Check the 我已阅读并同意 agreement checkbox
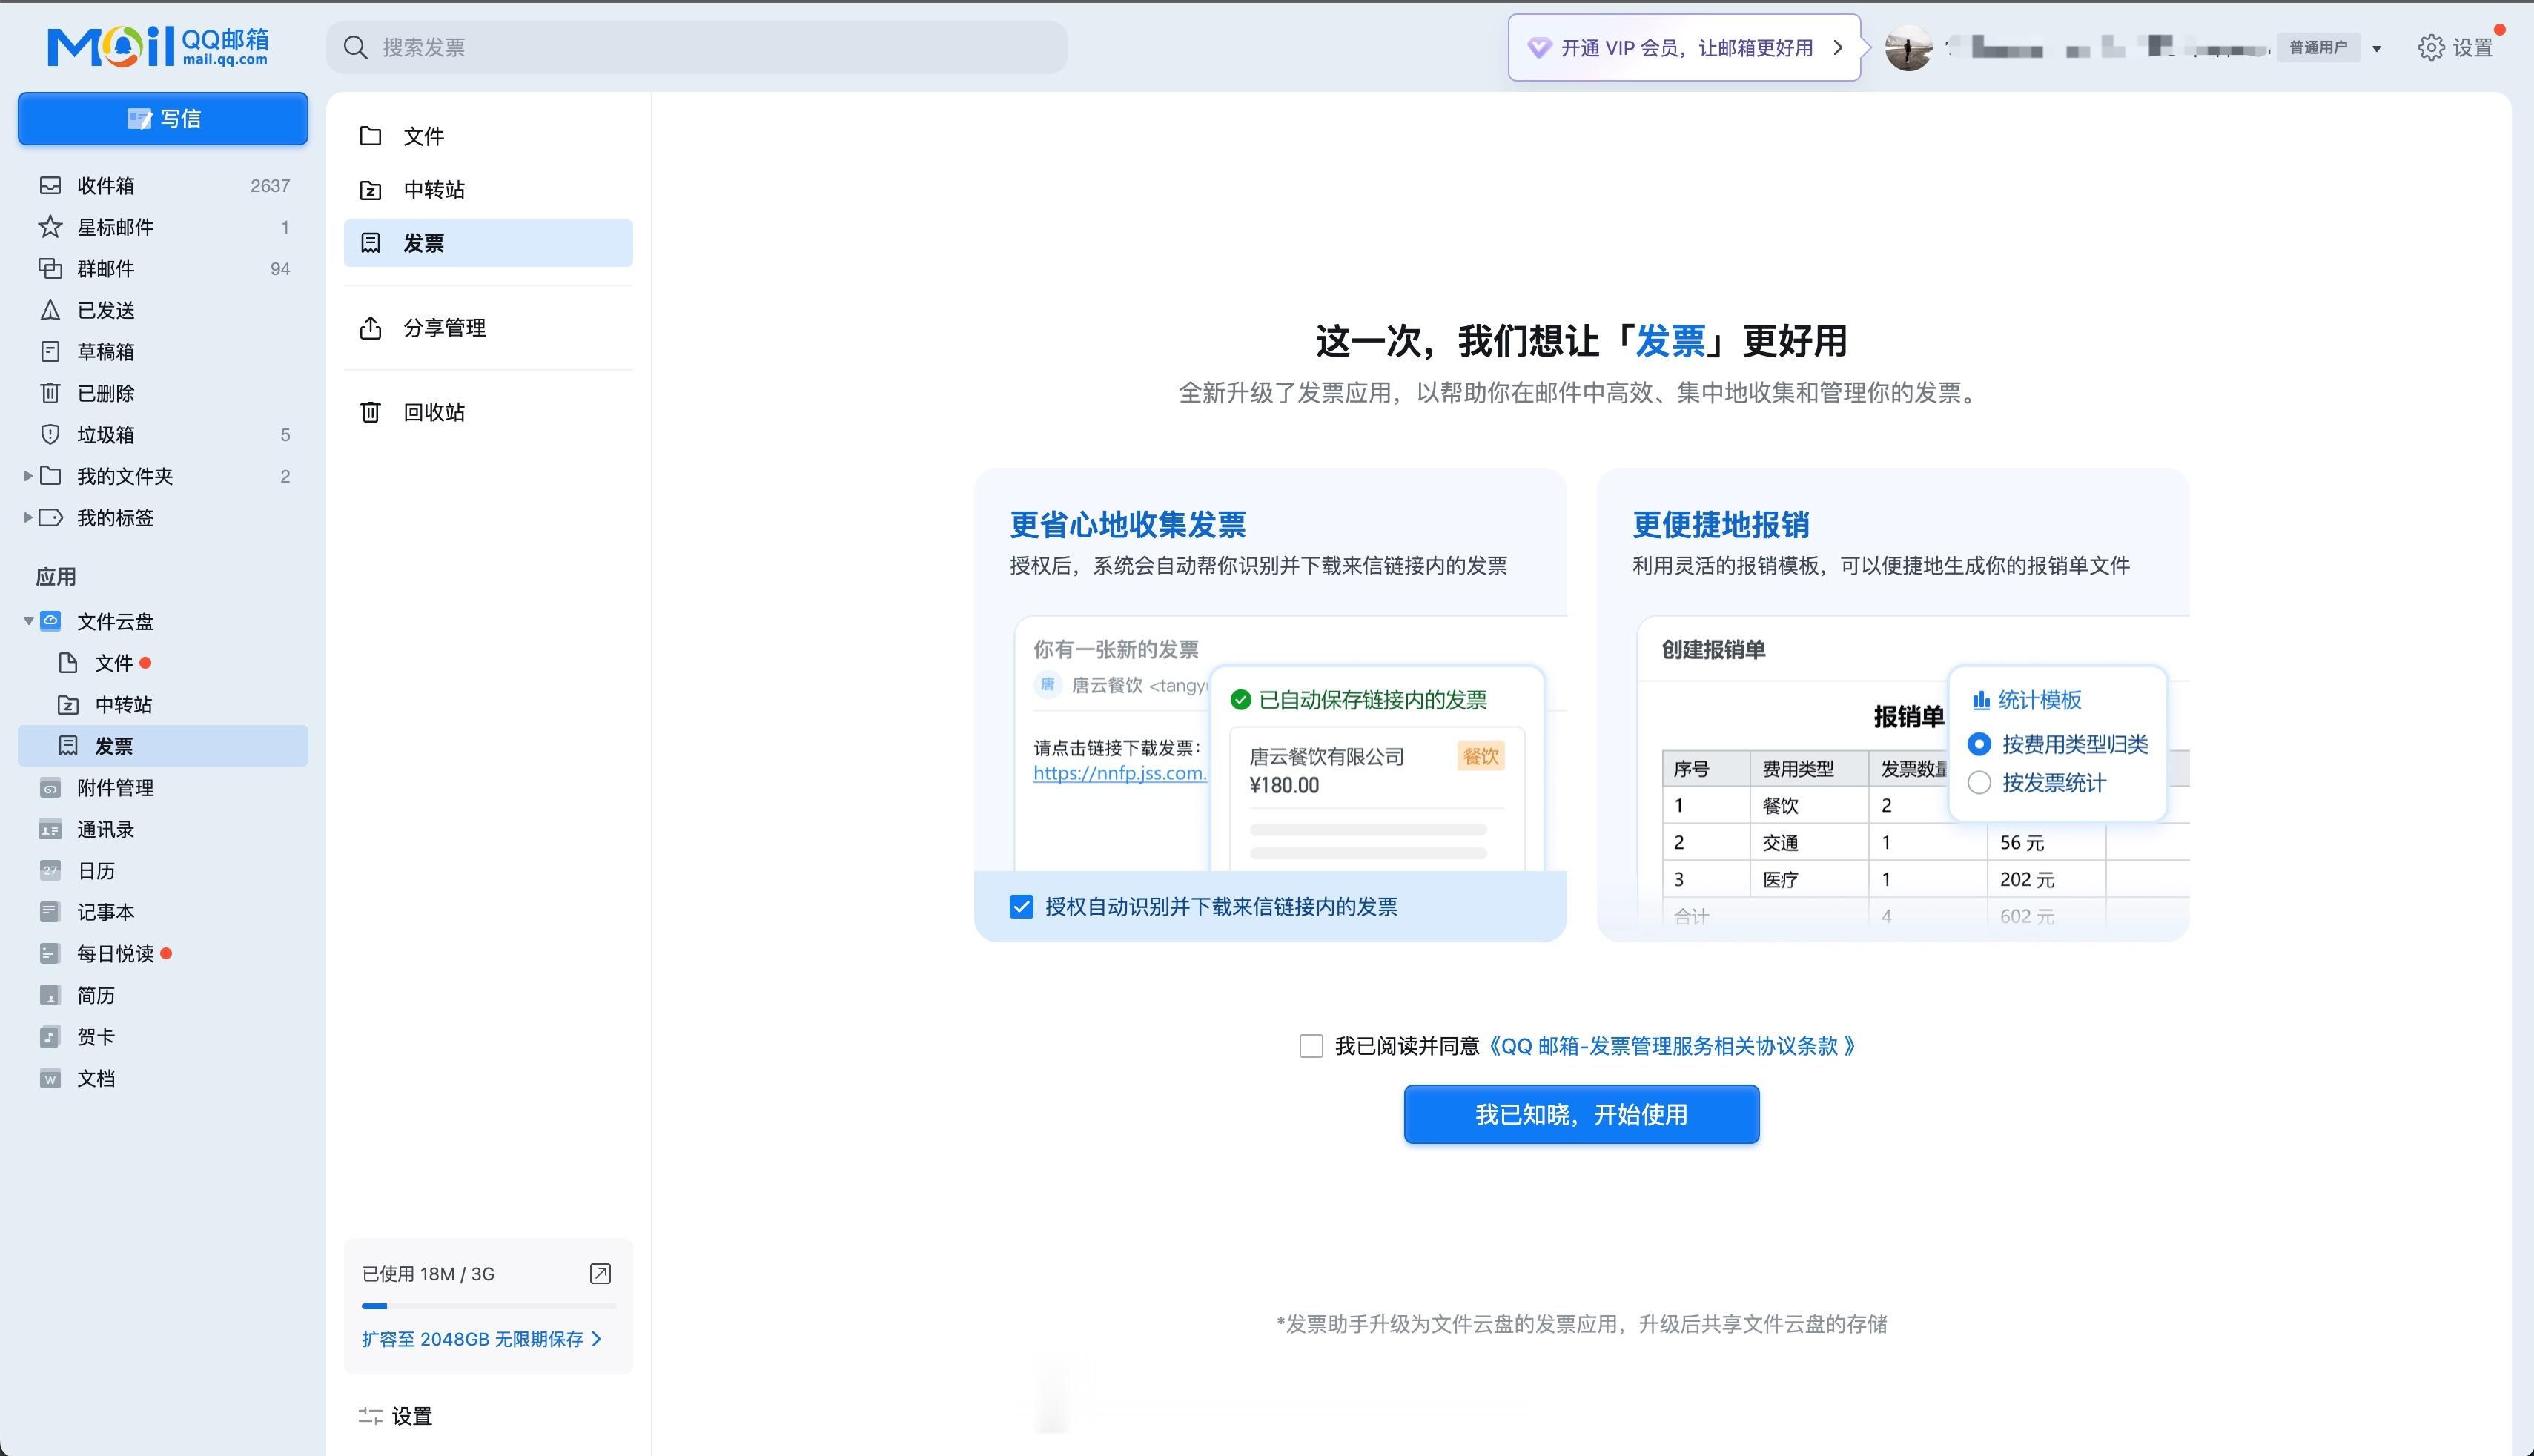2534x1456 pixels. coord(1311,1046)
